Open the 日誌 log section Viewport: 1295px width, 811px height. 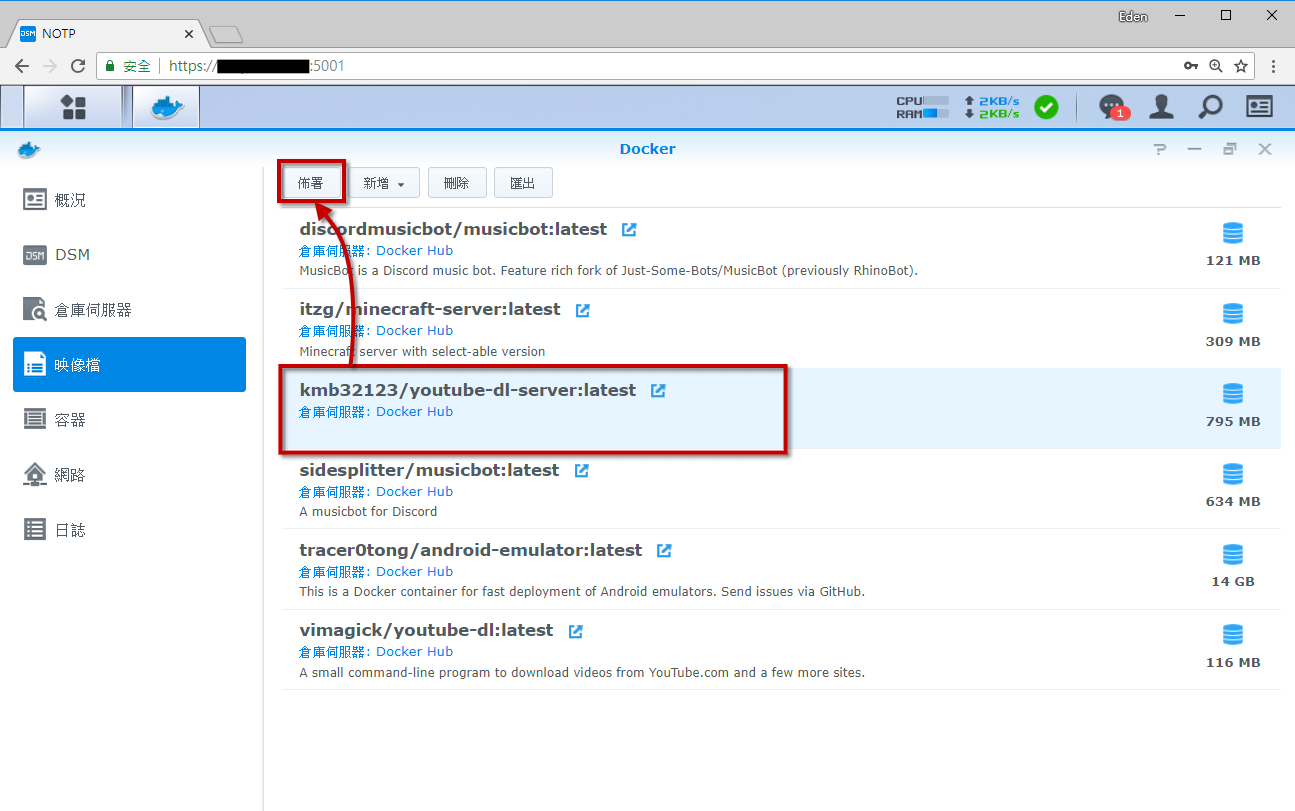tap(129, 530)
